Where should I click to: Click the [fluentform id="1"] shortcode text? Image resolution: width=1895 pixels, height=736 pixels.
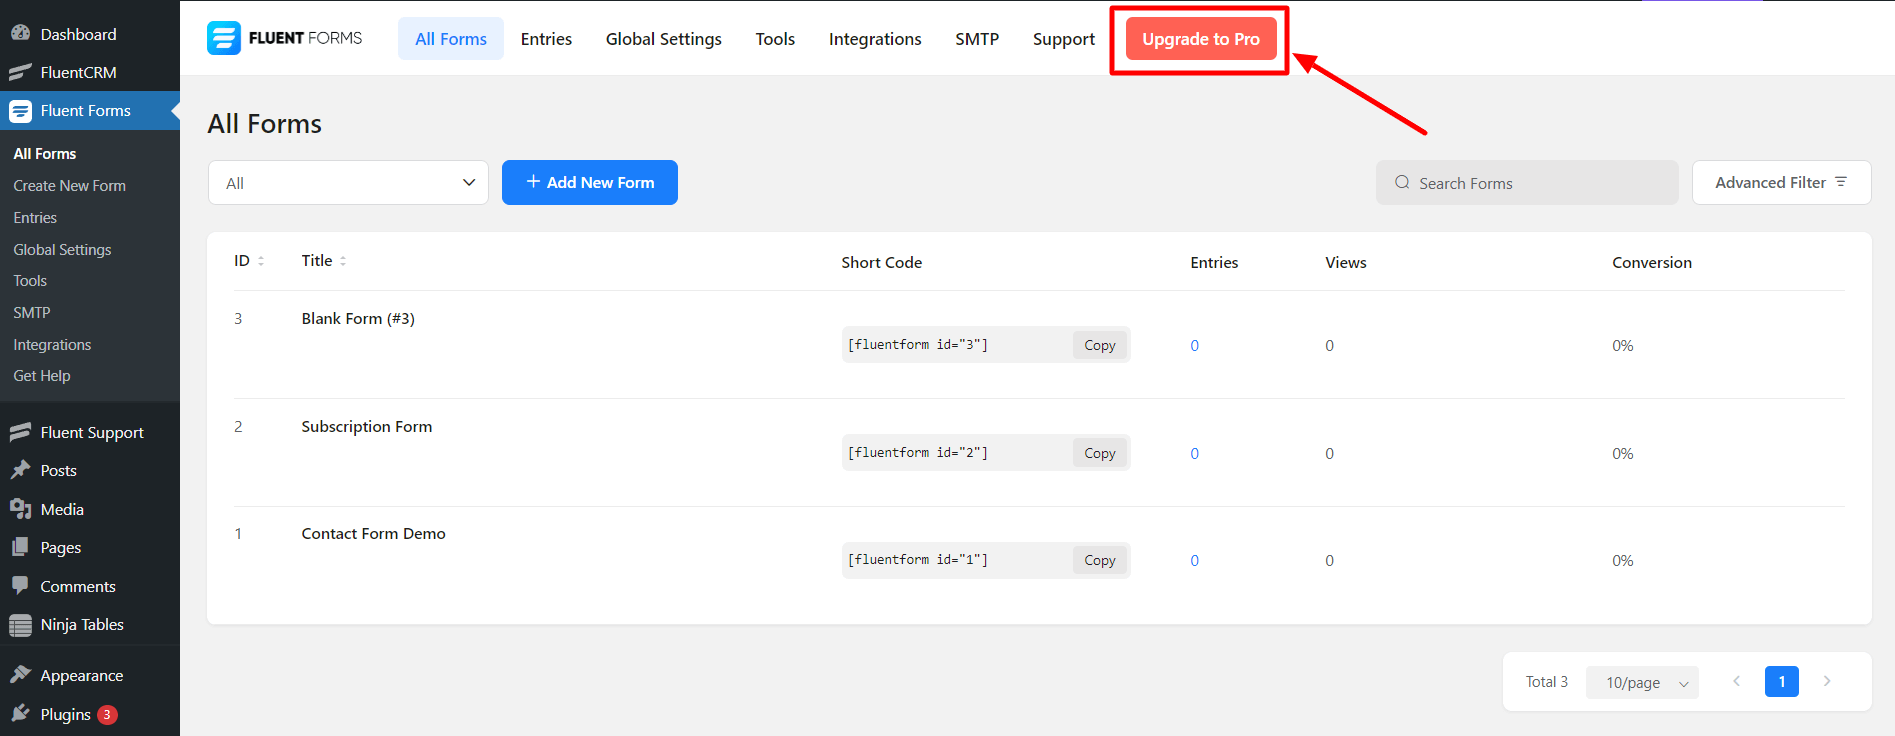[x=918, y=559]
